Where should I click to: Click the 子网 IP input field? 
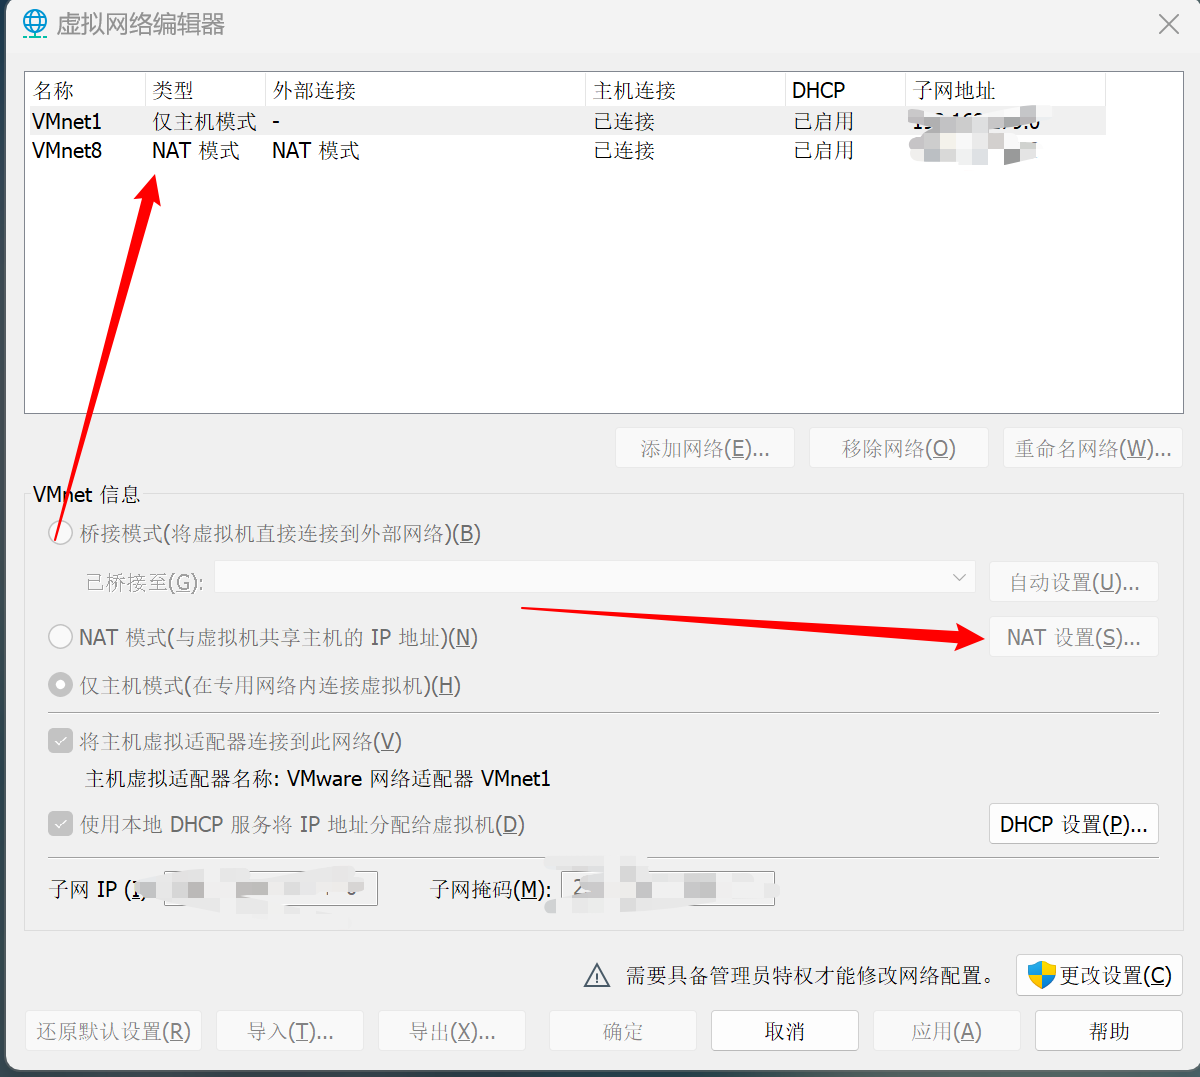(x=271, y=889)
